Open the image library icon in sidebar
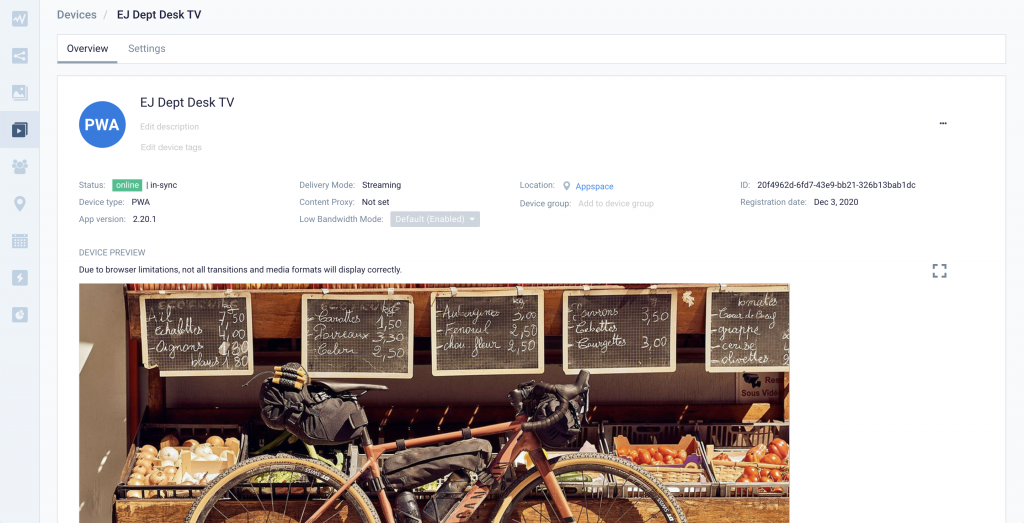Image resolution: width=1024 pixels, height=523 pixels. 20,93
